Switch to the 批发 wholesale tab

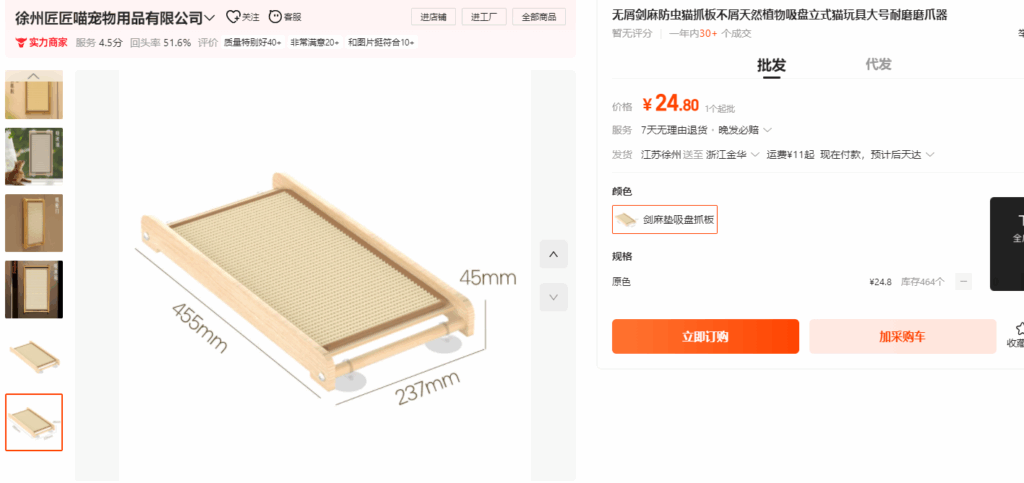click(771, 65)
